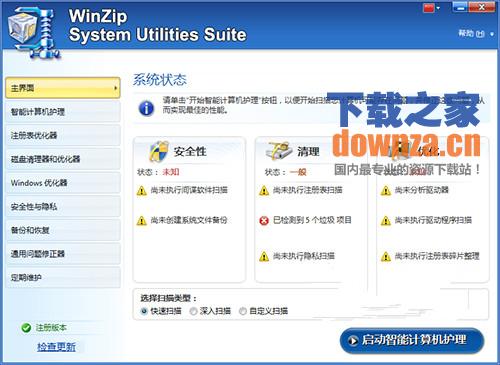Click 尚未执行驱动程序扫描 text

tap(433, 220)
